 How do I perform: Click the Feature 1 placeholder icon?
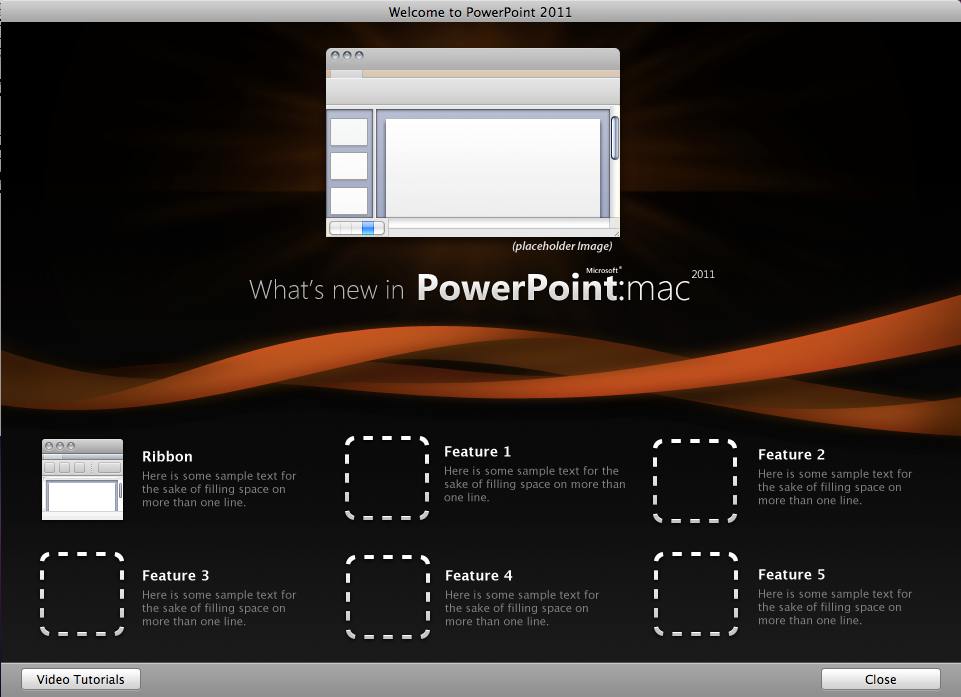point(387,478)
